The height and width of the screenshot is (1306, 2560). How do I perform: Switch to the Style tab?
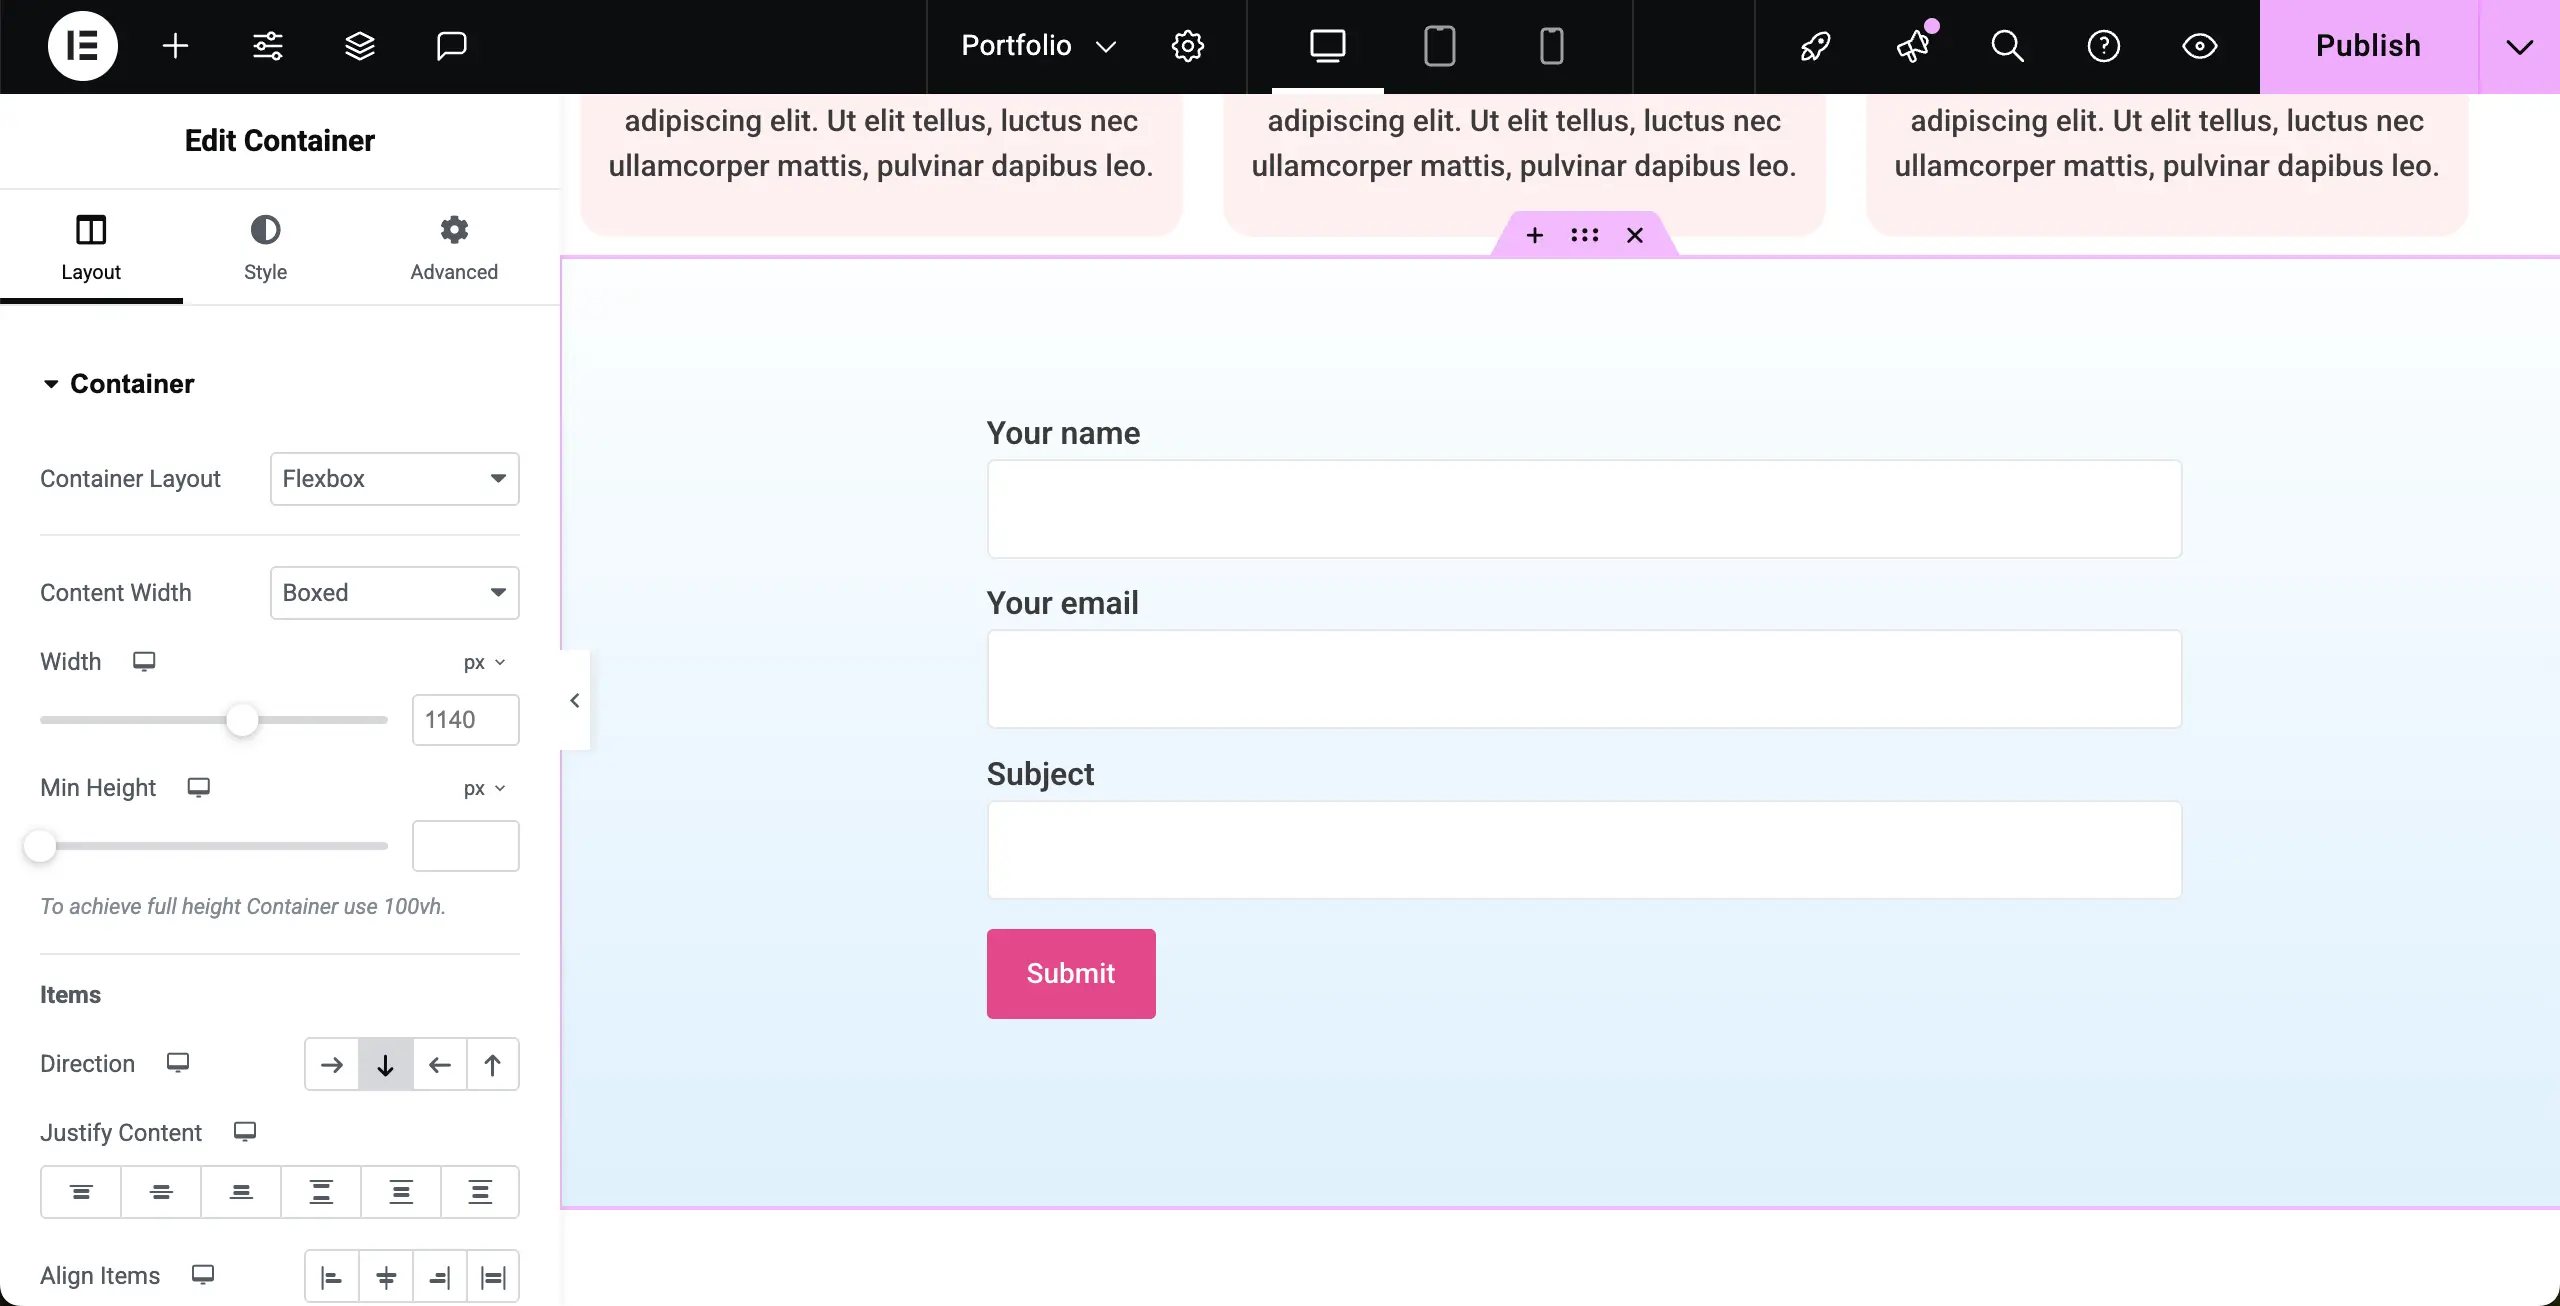265,247
